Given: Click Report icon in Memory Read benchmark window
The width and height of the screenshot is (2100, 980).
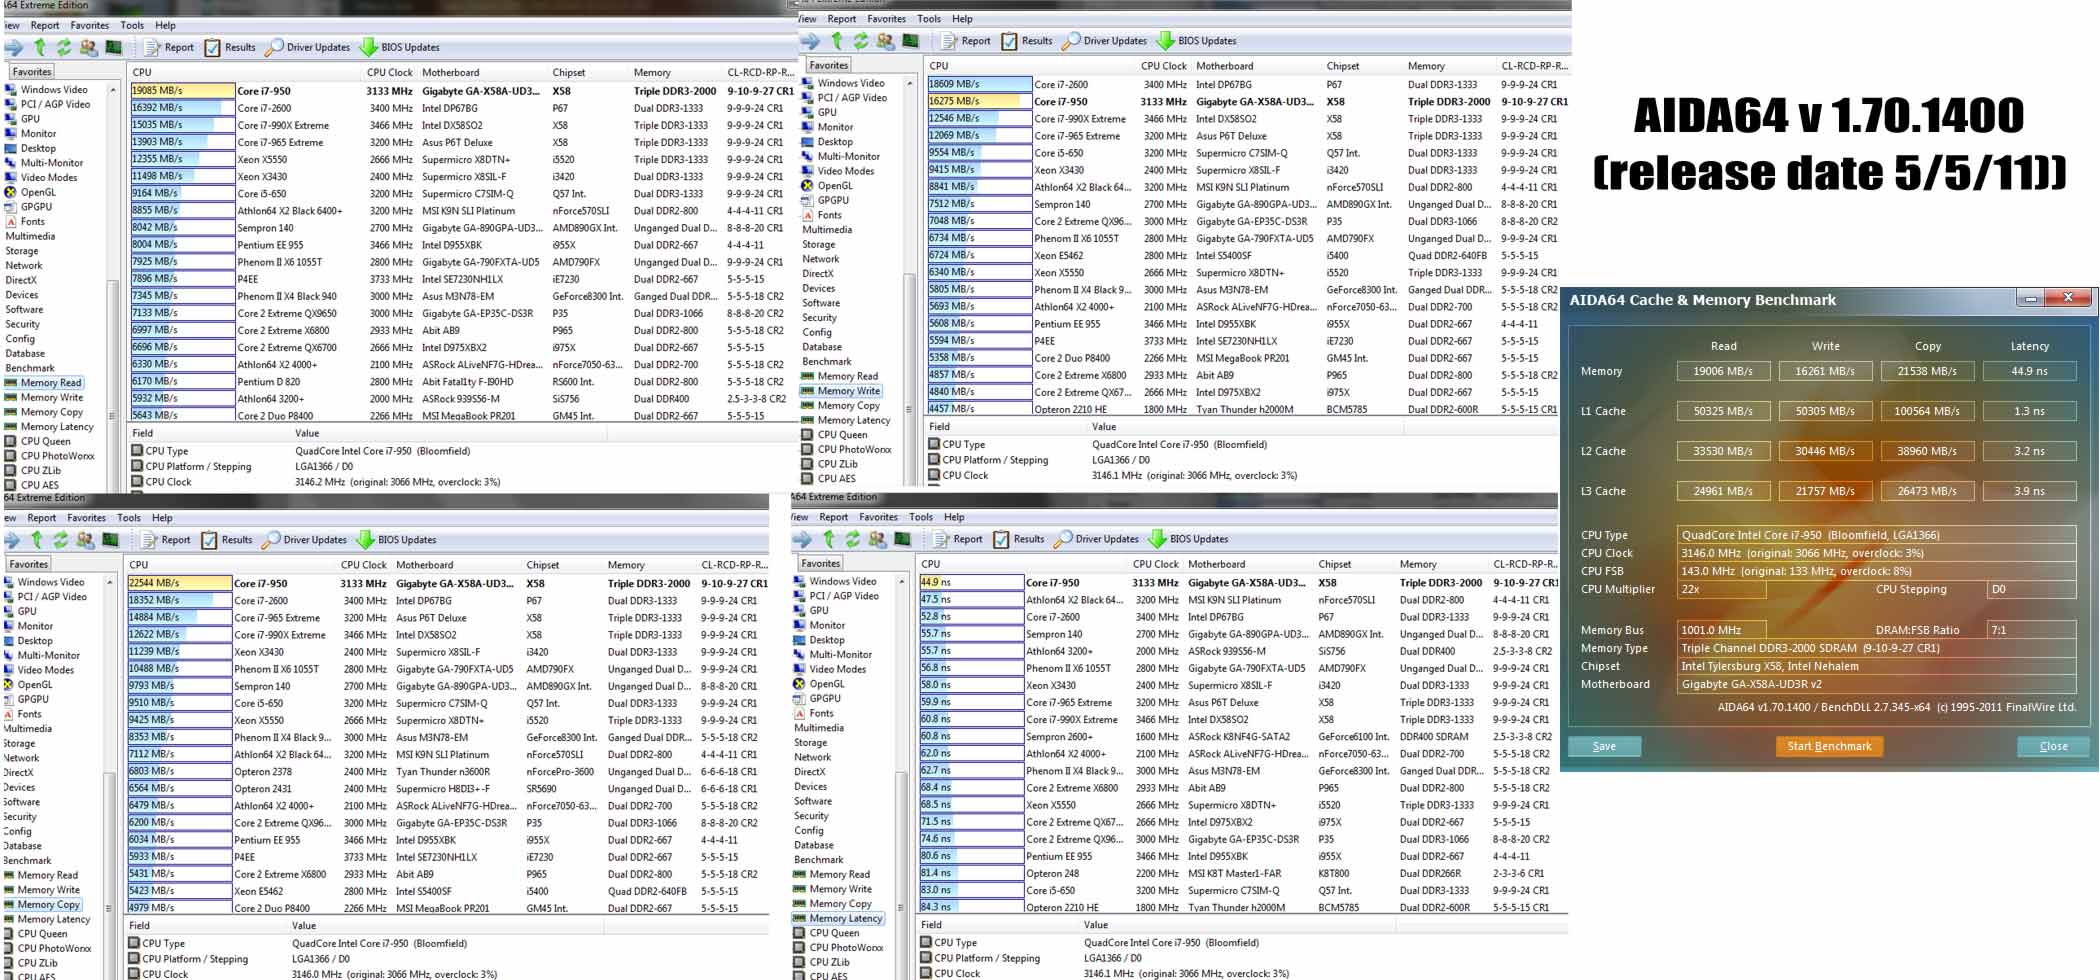Looking at the screenshot, I should click(x=153, y=48).
